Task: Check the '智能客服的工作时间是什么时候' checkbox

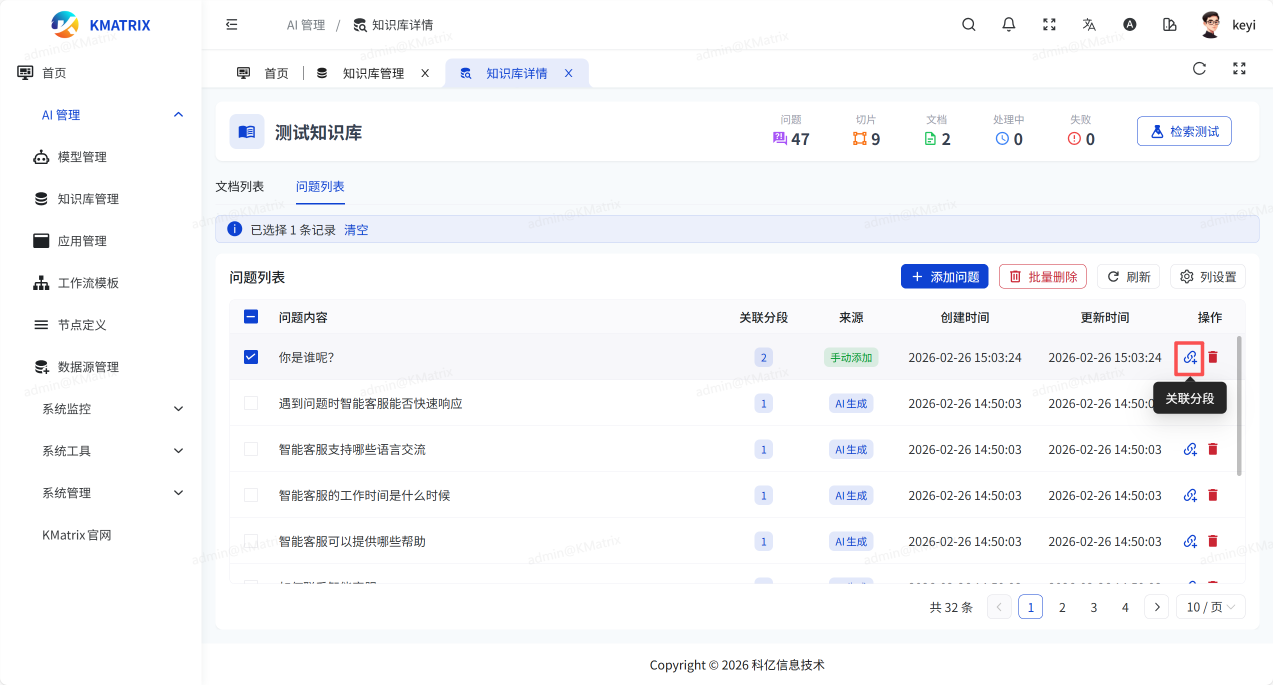Action: coord(251,495)
